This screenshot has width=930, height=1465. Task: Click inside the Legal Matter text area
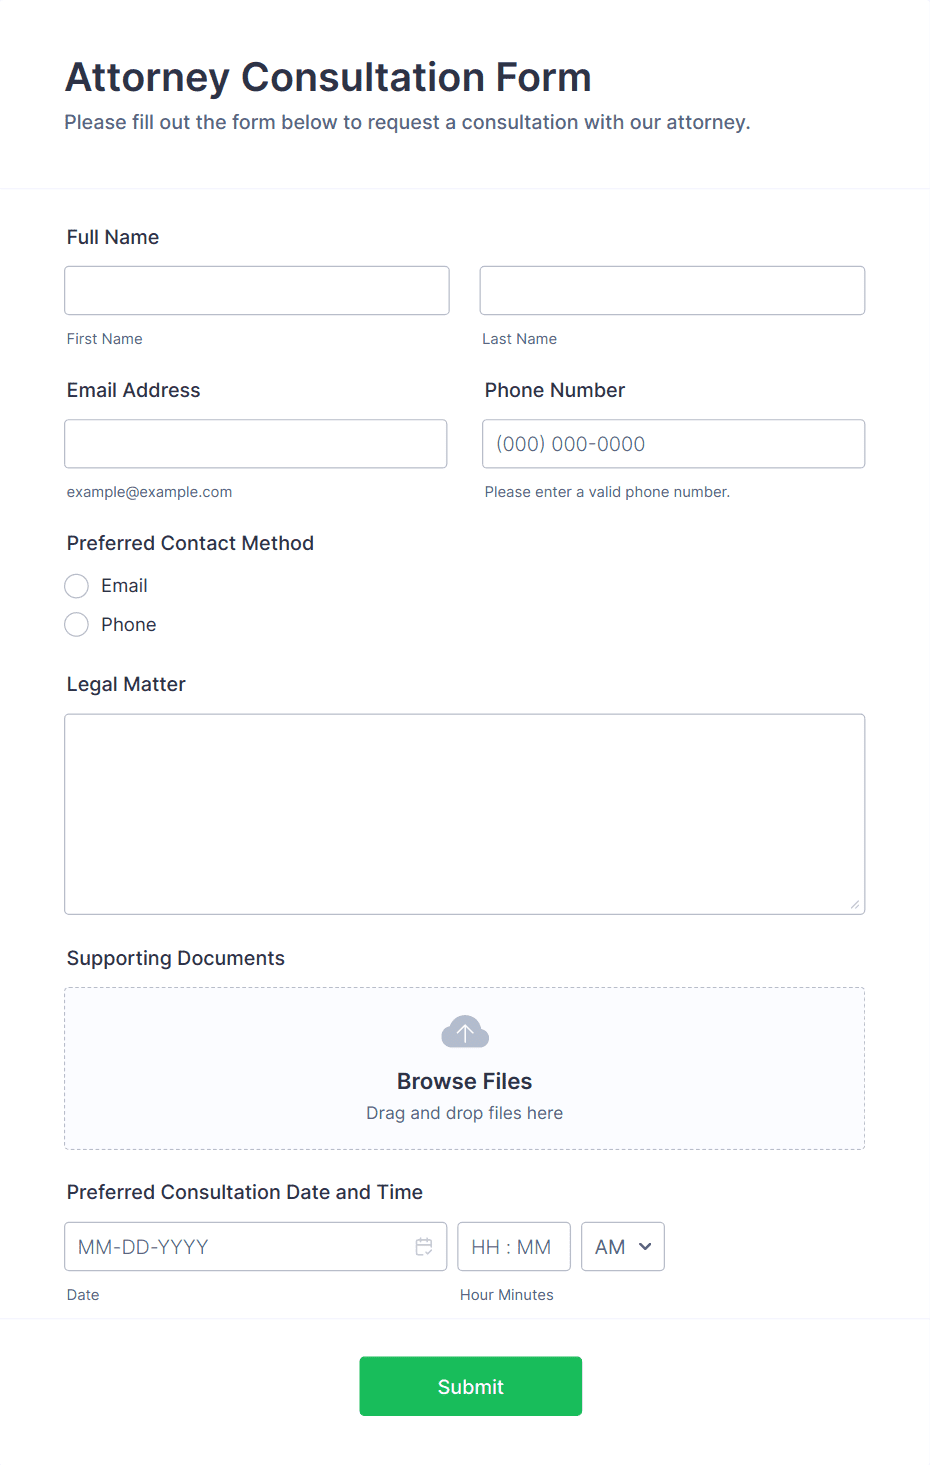coord(465,814)
